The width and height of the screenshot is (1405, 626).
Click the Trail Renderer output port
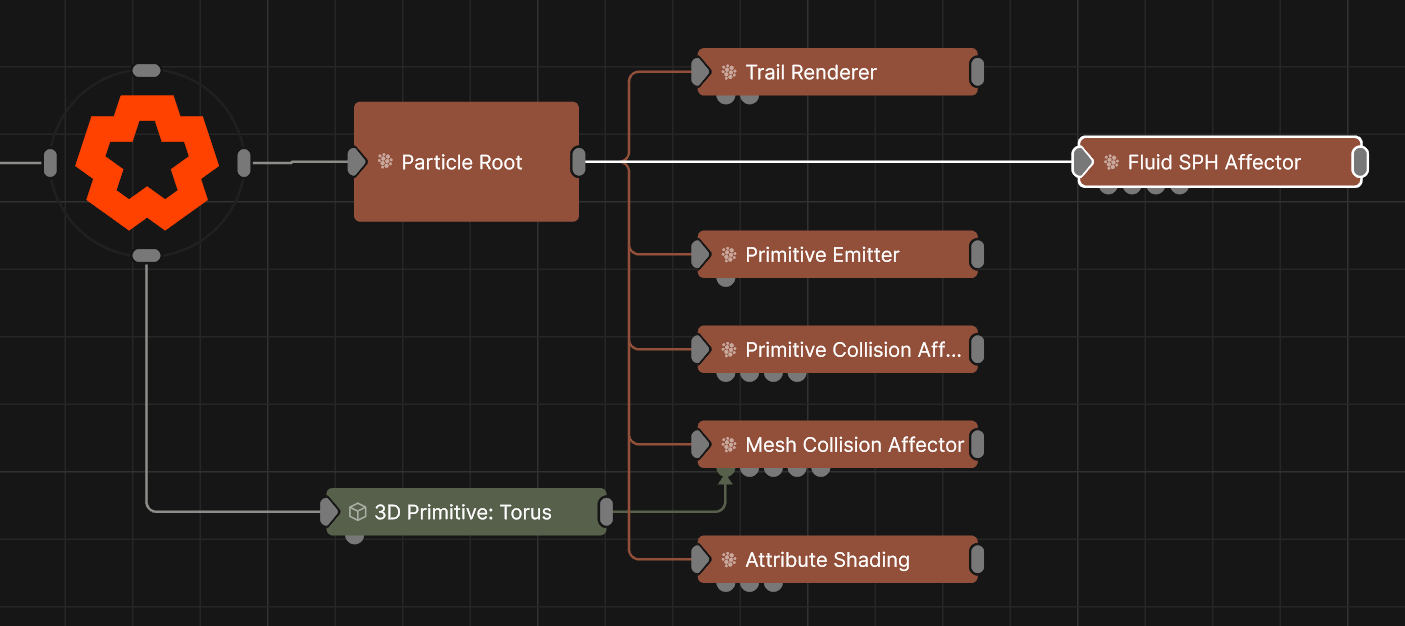(x=977, y=72)
